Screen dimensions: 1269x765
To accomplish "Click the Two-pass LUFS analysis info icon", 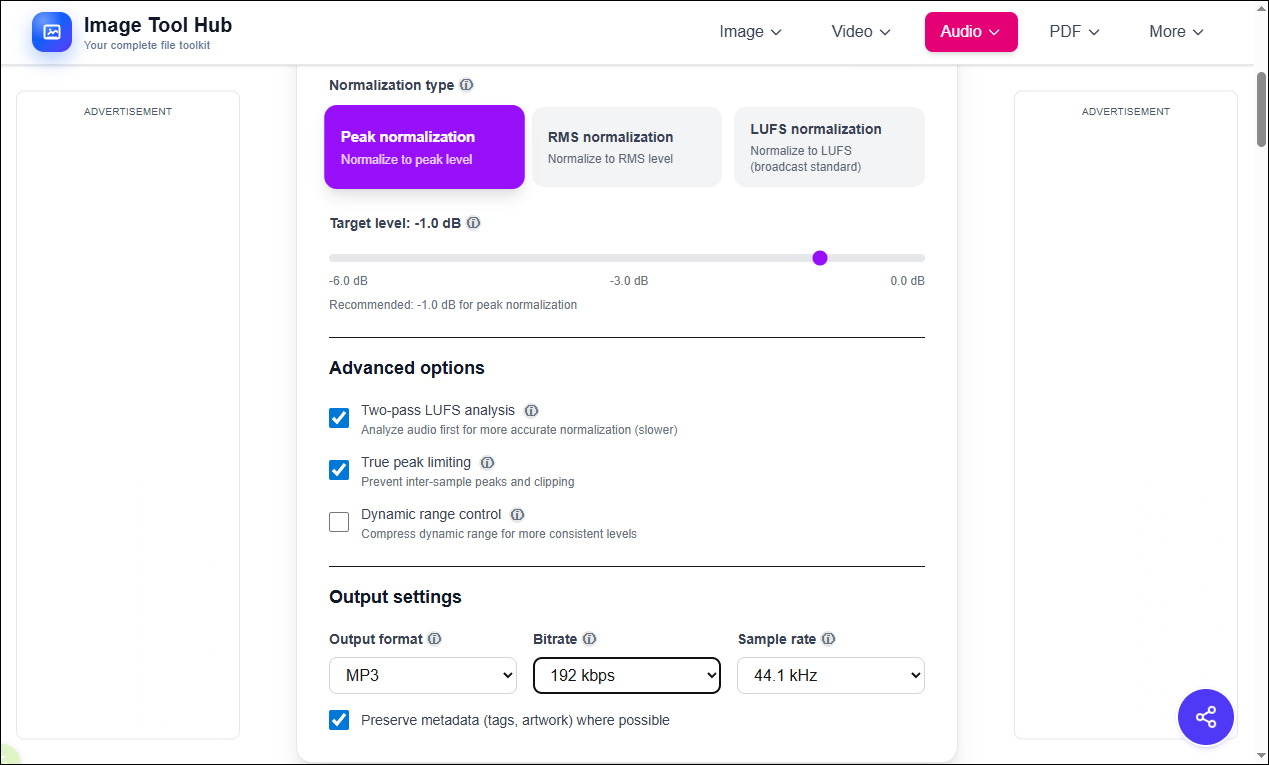I will coord(531,410).
